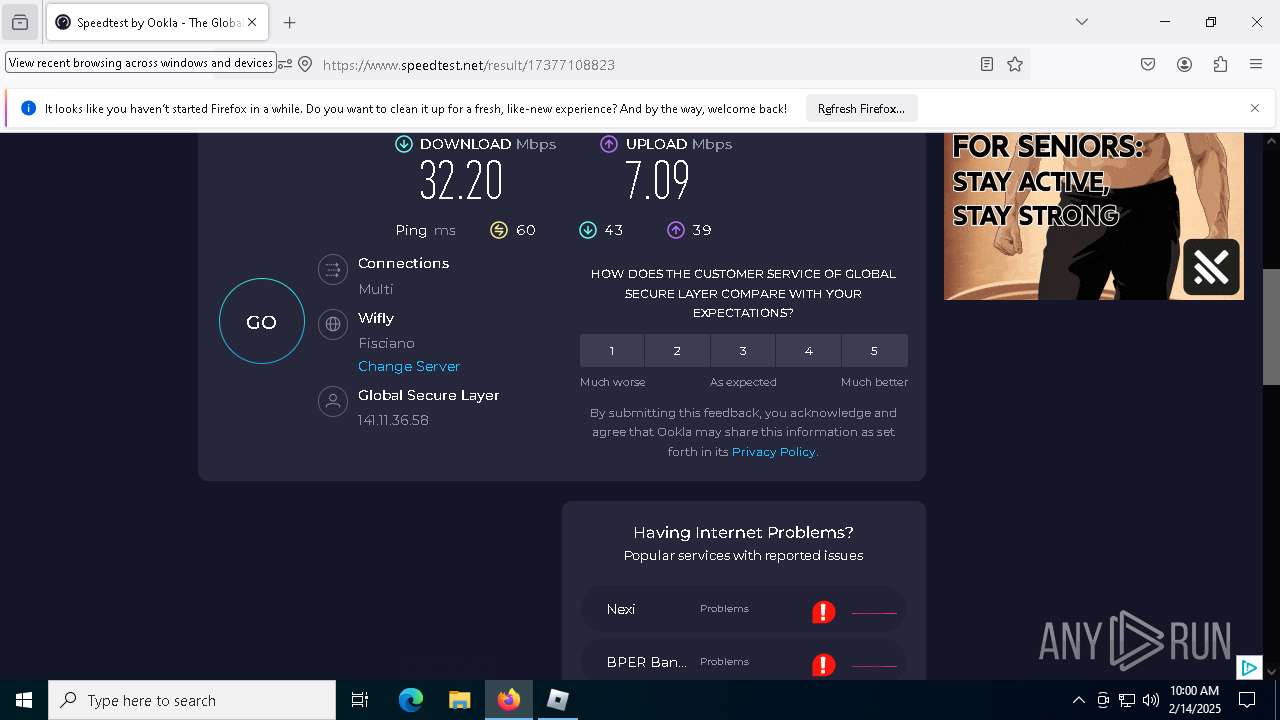The width and height of the screenshot is (1280, 720).
Task: Launch Microsoft Edge from the taskbar
Action: point(411,700)
